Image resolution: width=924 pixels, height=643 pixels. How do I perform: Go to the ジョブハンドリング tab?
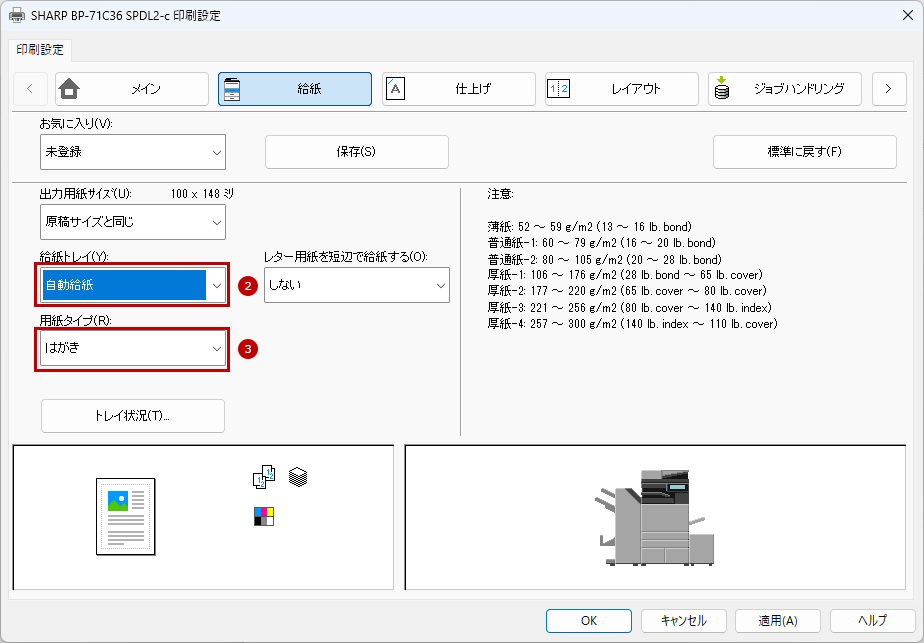(784, 89)
